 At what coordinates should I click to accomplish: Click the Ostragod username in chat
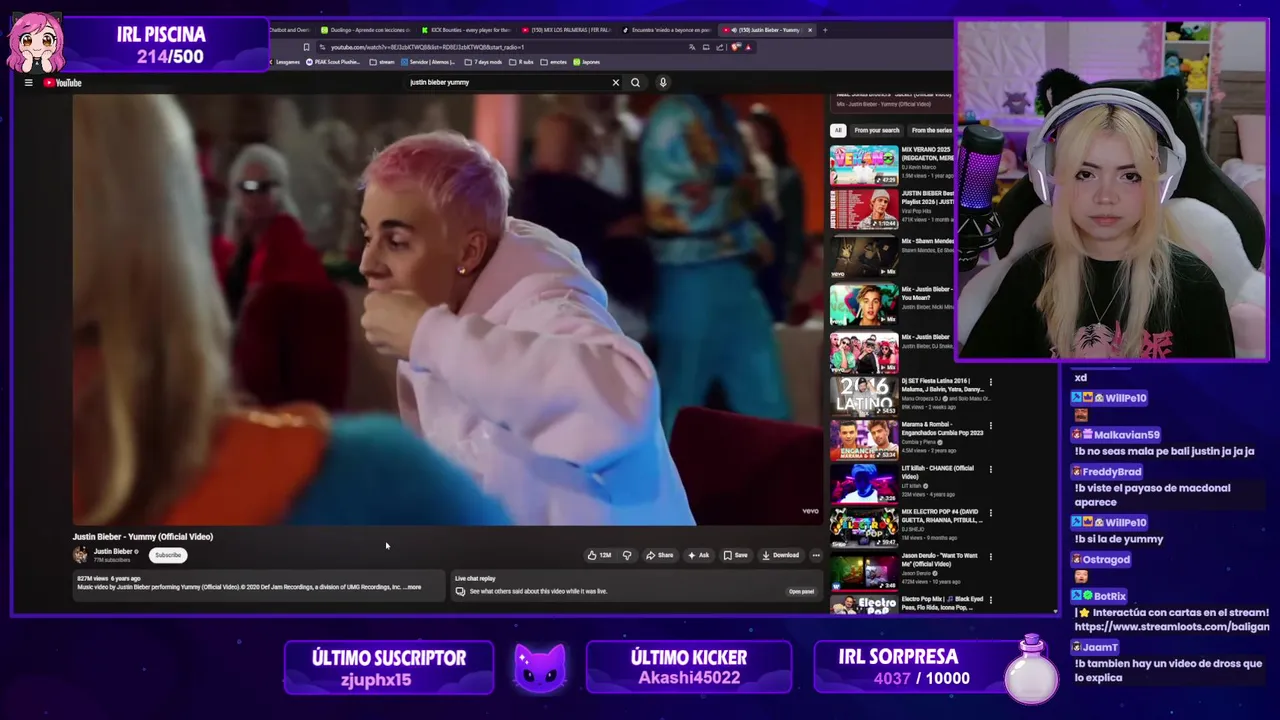1106,560
